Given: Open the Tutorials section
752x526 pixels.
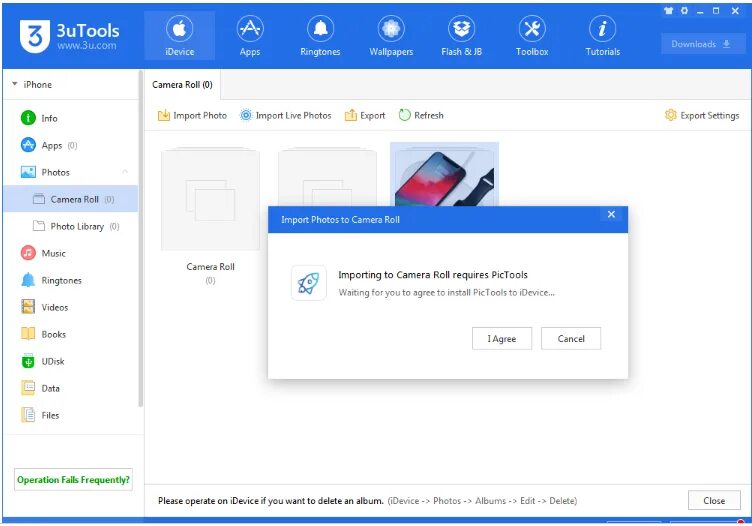Looking at the screenshot, I should click(x=602, y=36).
